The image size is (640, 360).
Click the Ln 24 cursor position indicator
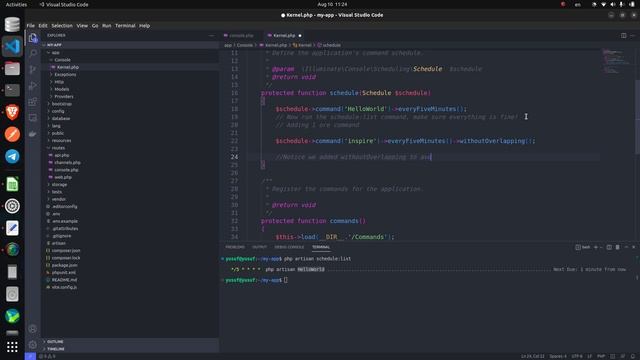pyautogui.click(x=533, y=356)
